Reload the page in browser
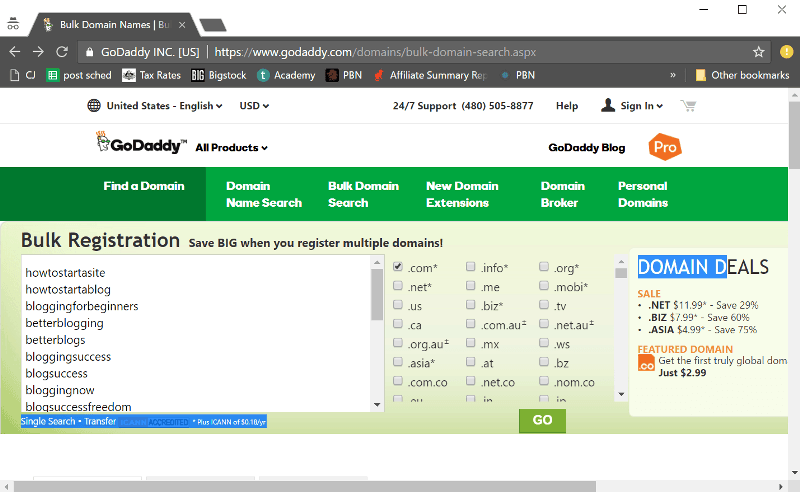The width and height of the screenshot is (800, 492). point(62,51)
